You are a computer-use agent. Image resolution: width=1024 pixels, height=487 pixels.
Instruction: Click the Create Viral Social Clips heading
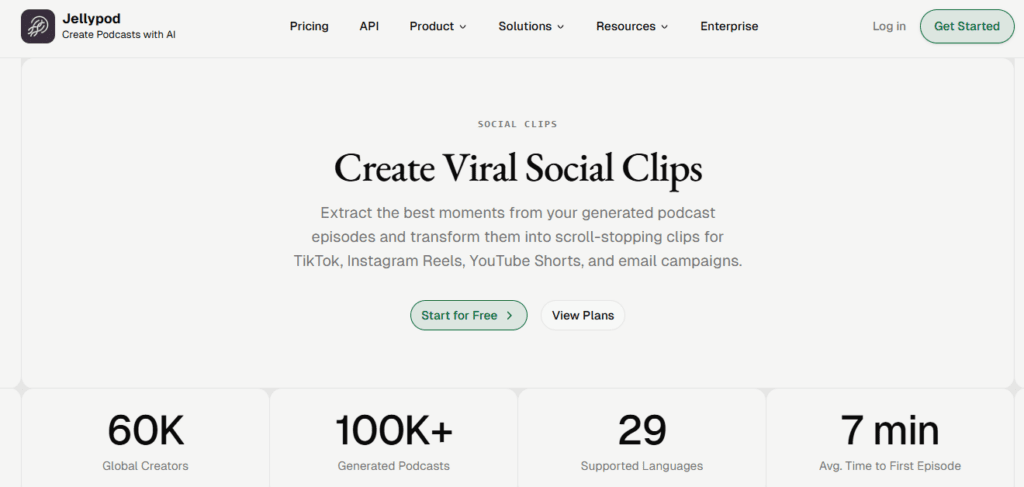518,168
